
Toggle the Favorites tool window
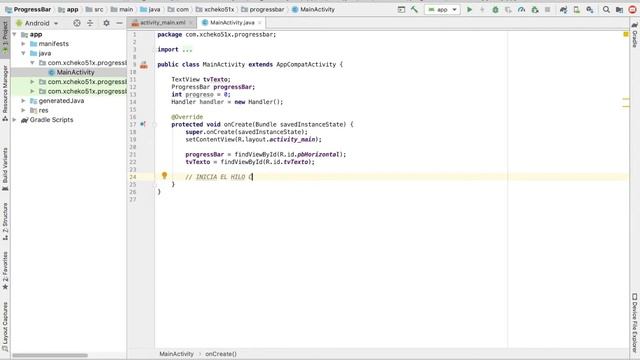coord(5,271)
